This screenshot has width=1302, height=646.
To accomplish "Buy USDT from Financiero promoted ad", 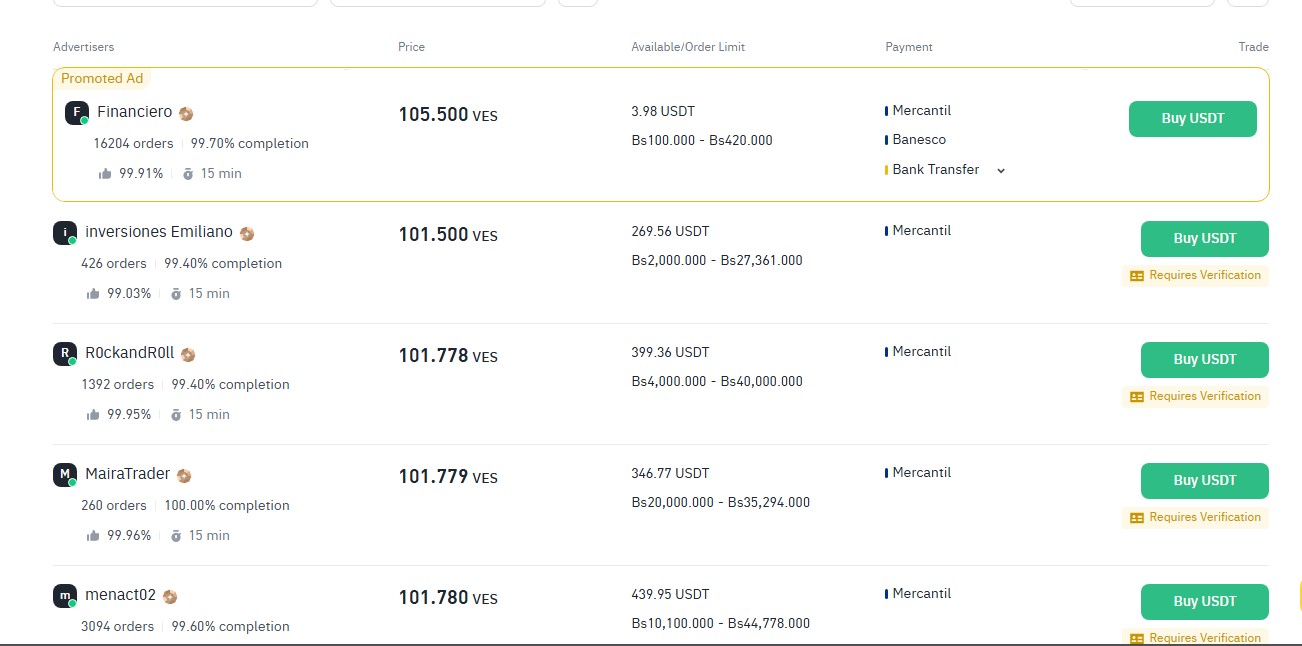I will tap(1193, 119).
